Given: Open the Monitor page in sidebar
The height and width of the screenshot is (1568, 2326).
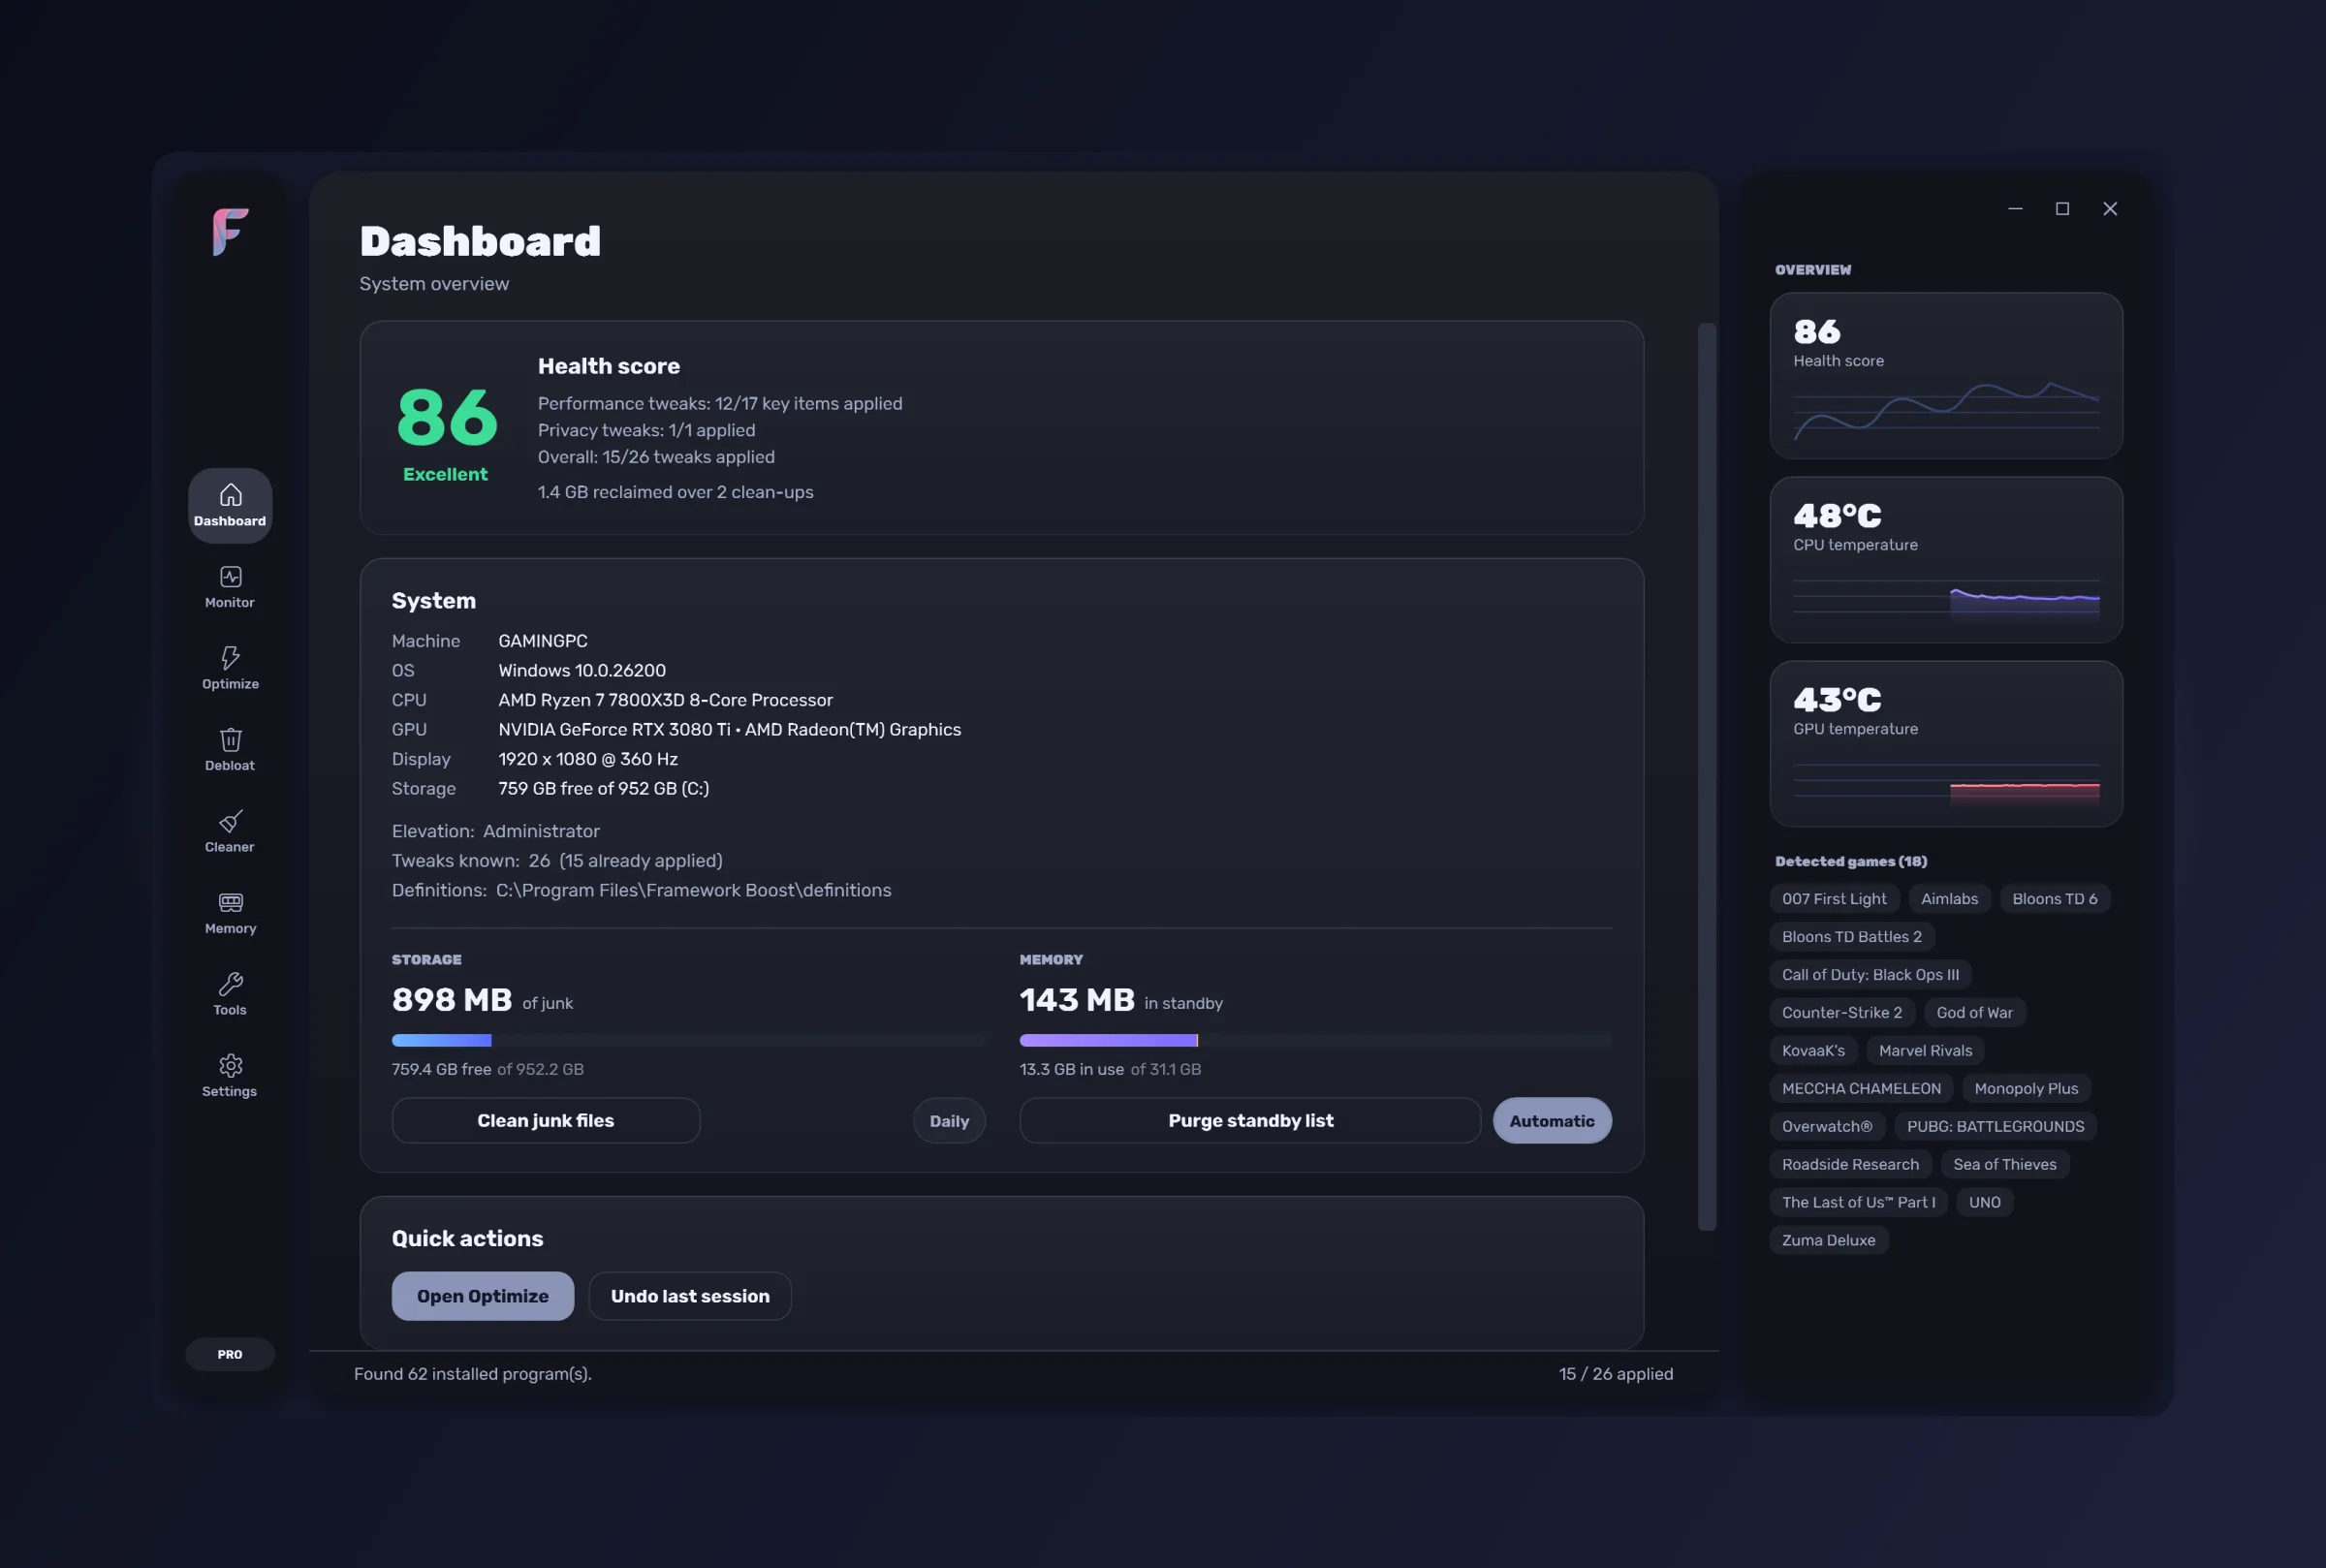Looking at the screenshot, I should pyautogui.click(x=230, y=587).
